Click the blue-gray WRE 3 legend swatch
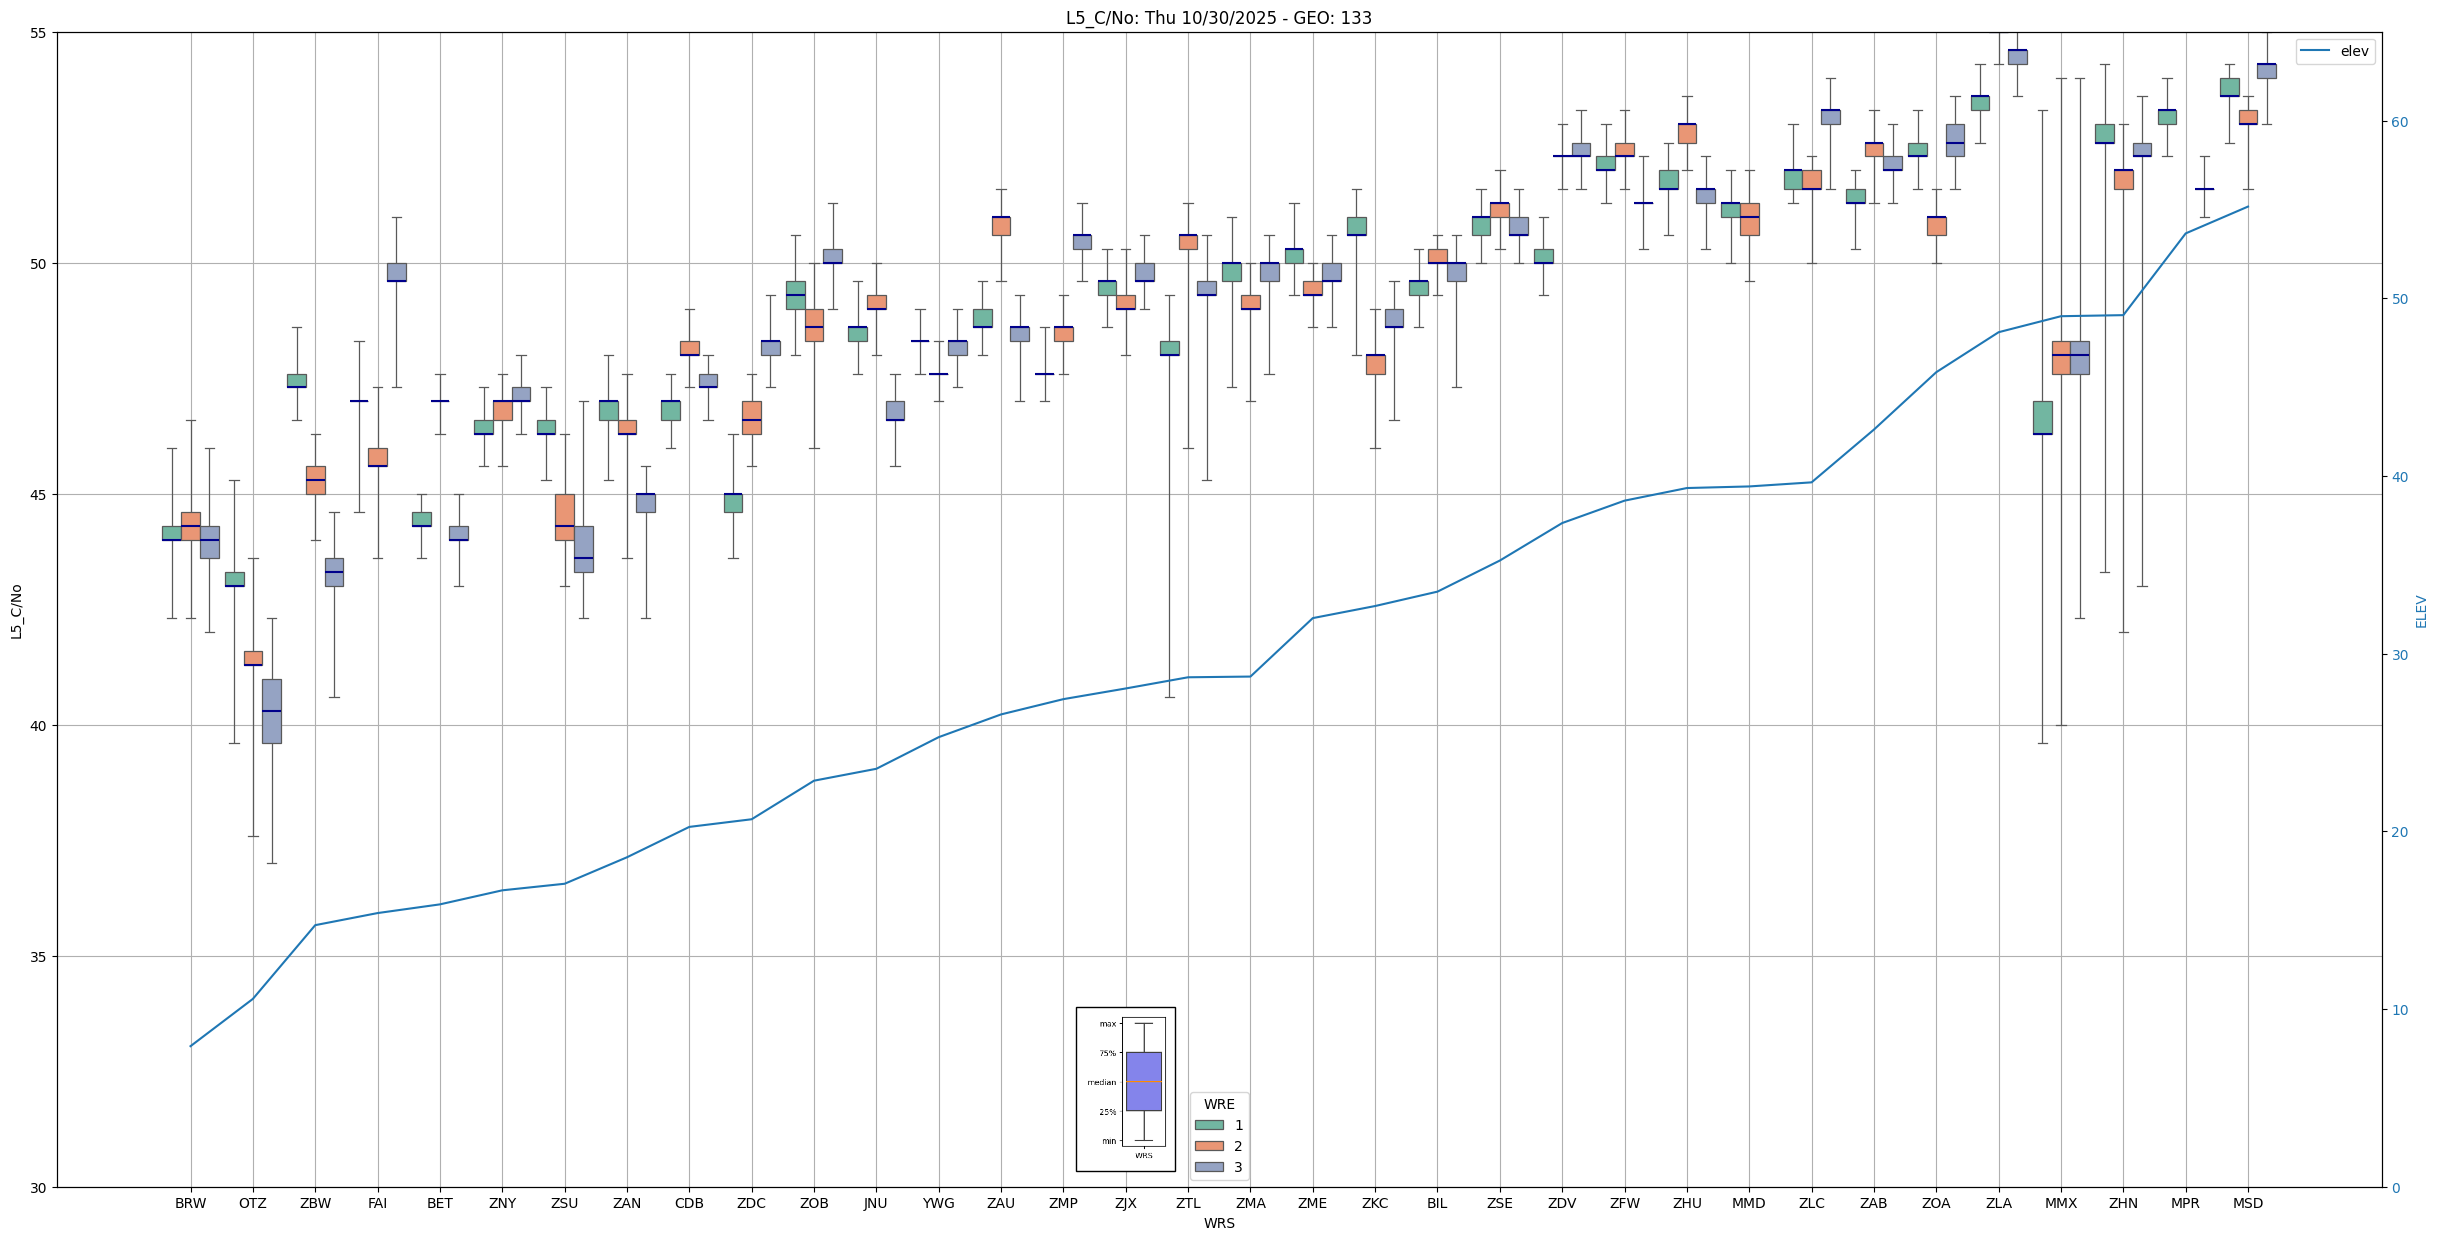Viewport: 2438px width, 1240px height. point(1208,1167)
